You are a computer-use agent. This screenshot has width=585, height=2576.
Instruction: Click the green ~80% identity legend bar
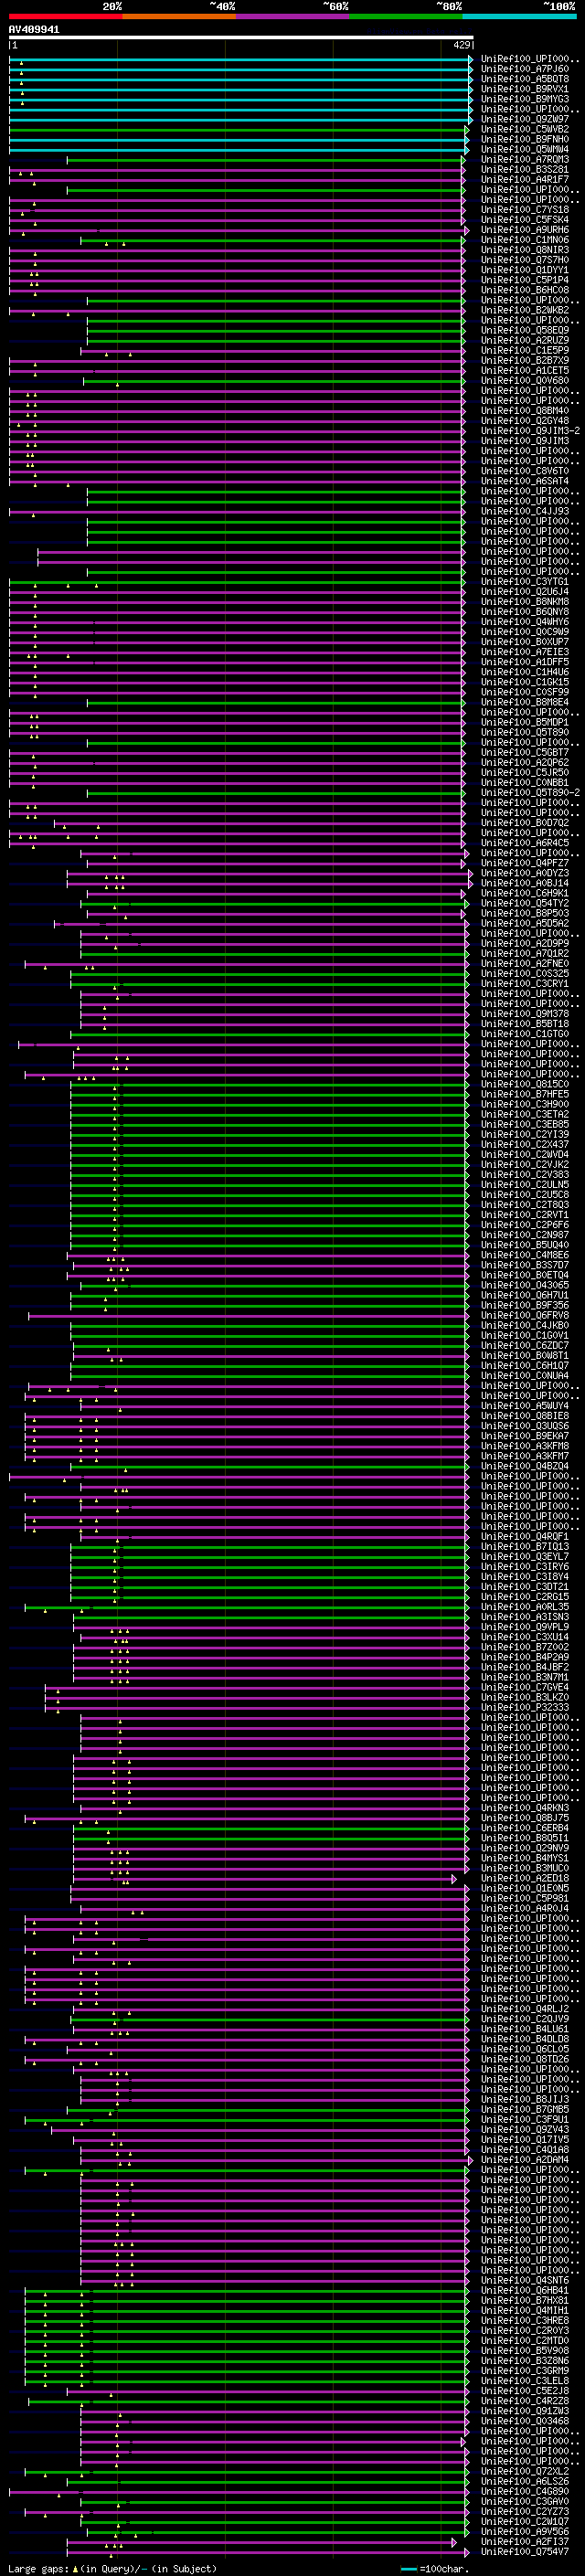point(406,16)
